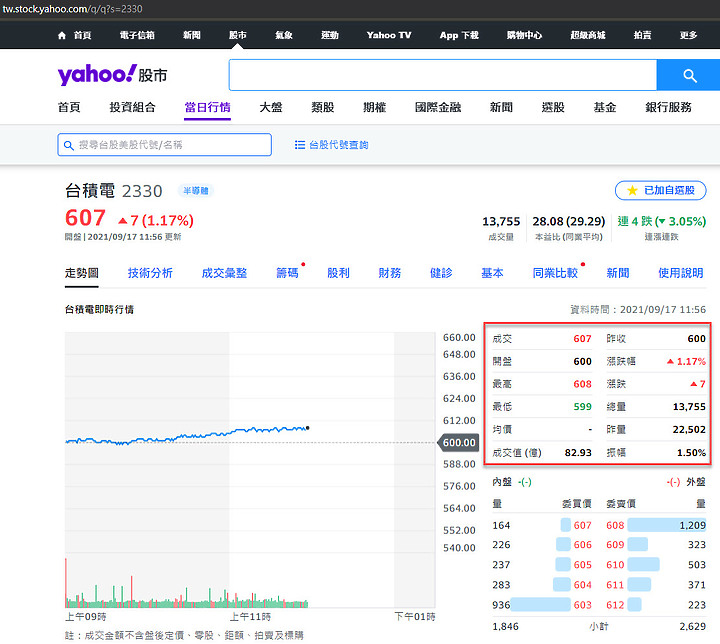Click the intraday volume bar chart
The width and height of the screenshot is (720, 644).
[186, 583]
